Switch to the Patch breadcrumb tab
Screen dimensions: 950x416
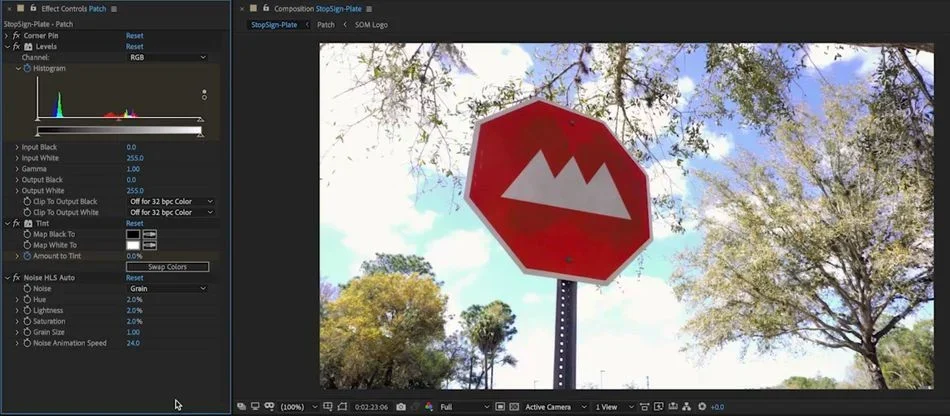(326, 25)
